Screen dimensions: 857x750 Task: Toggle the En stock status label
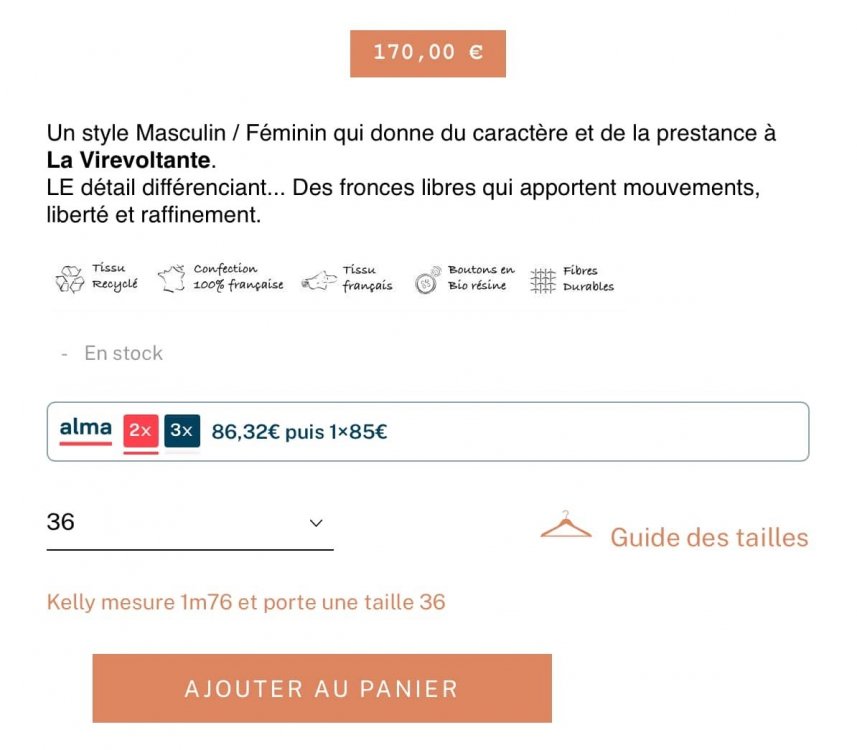[123, 352]
